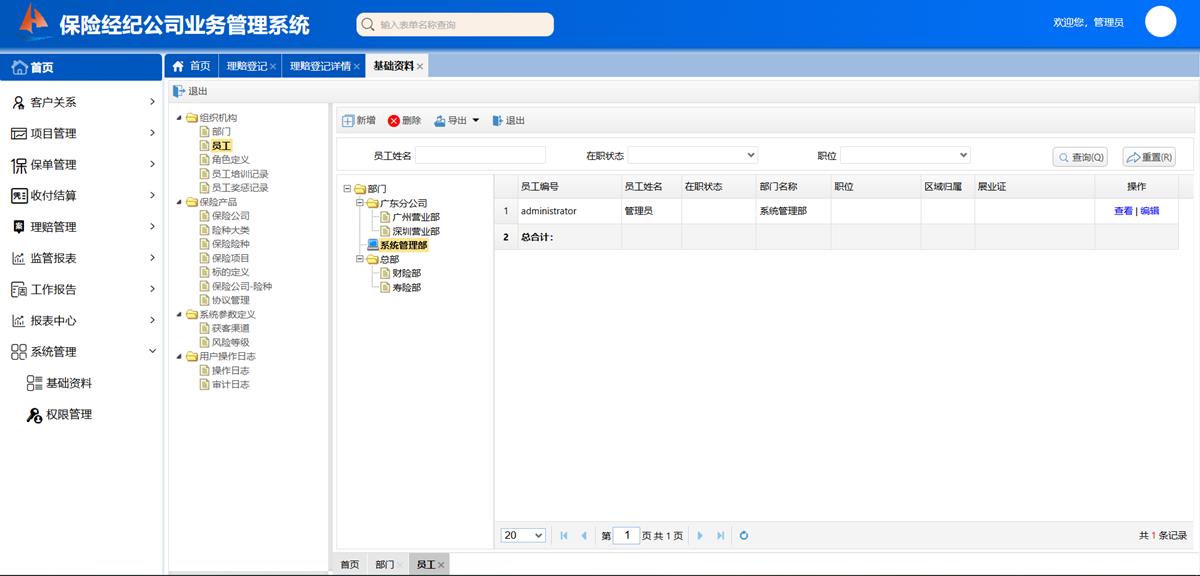The width and height of the screenshot is (1200, 576).
Task: Click the last page arrow icon
Action: pos(721,536)
